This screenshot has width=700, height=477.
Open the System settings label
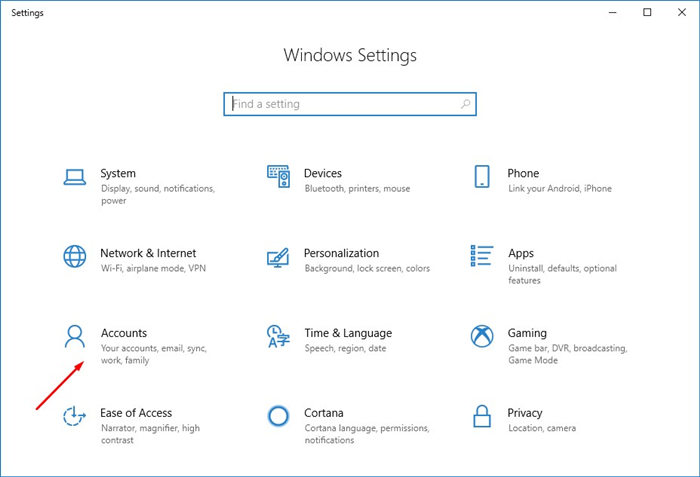(118, 173)
